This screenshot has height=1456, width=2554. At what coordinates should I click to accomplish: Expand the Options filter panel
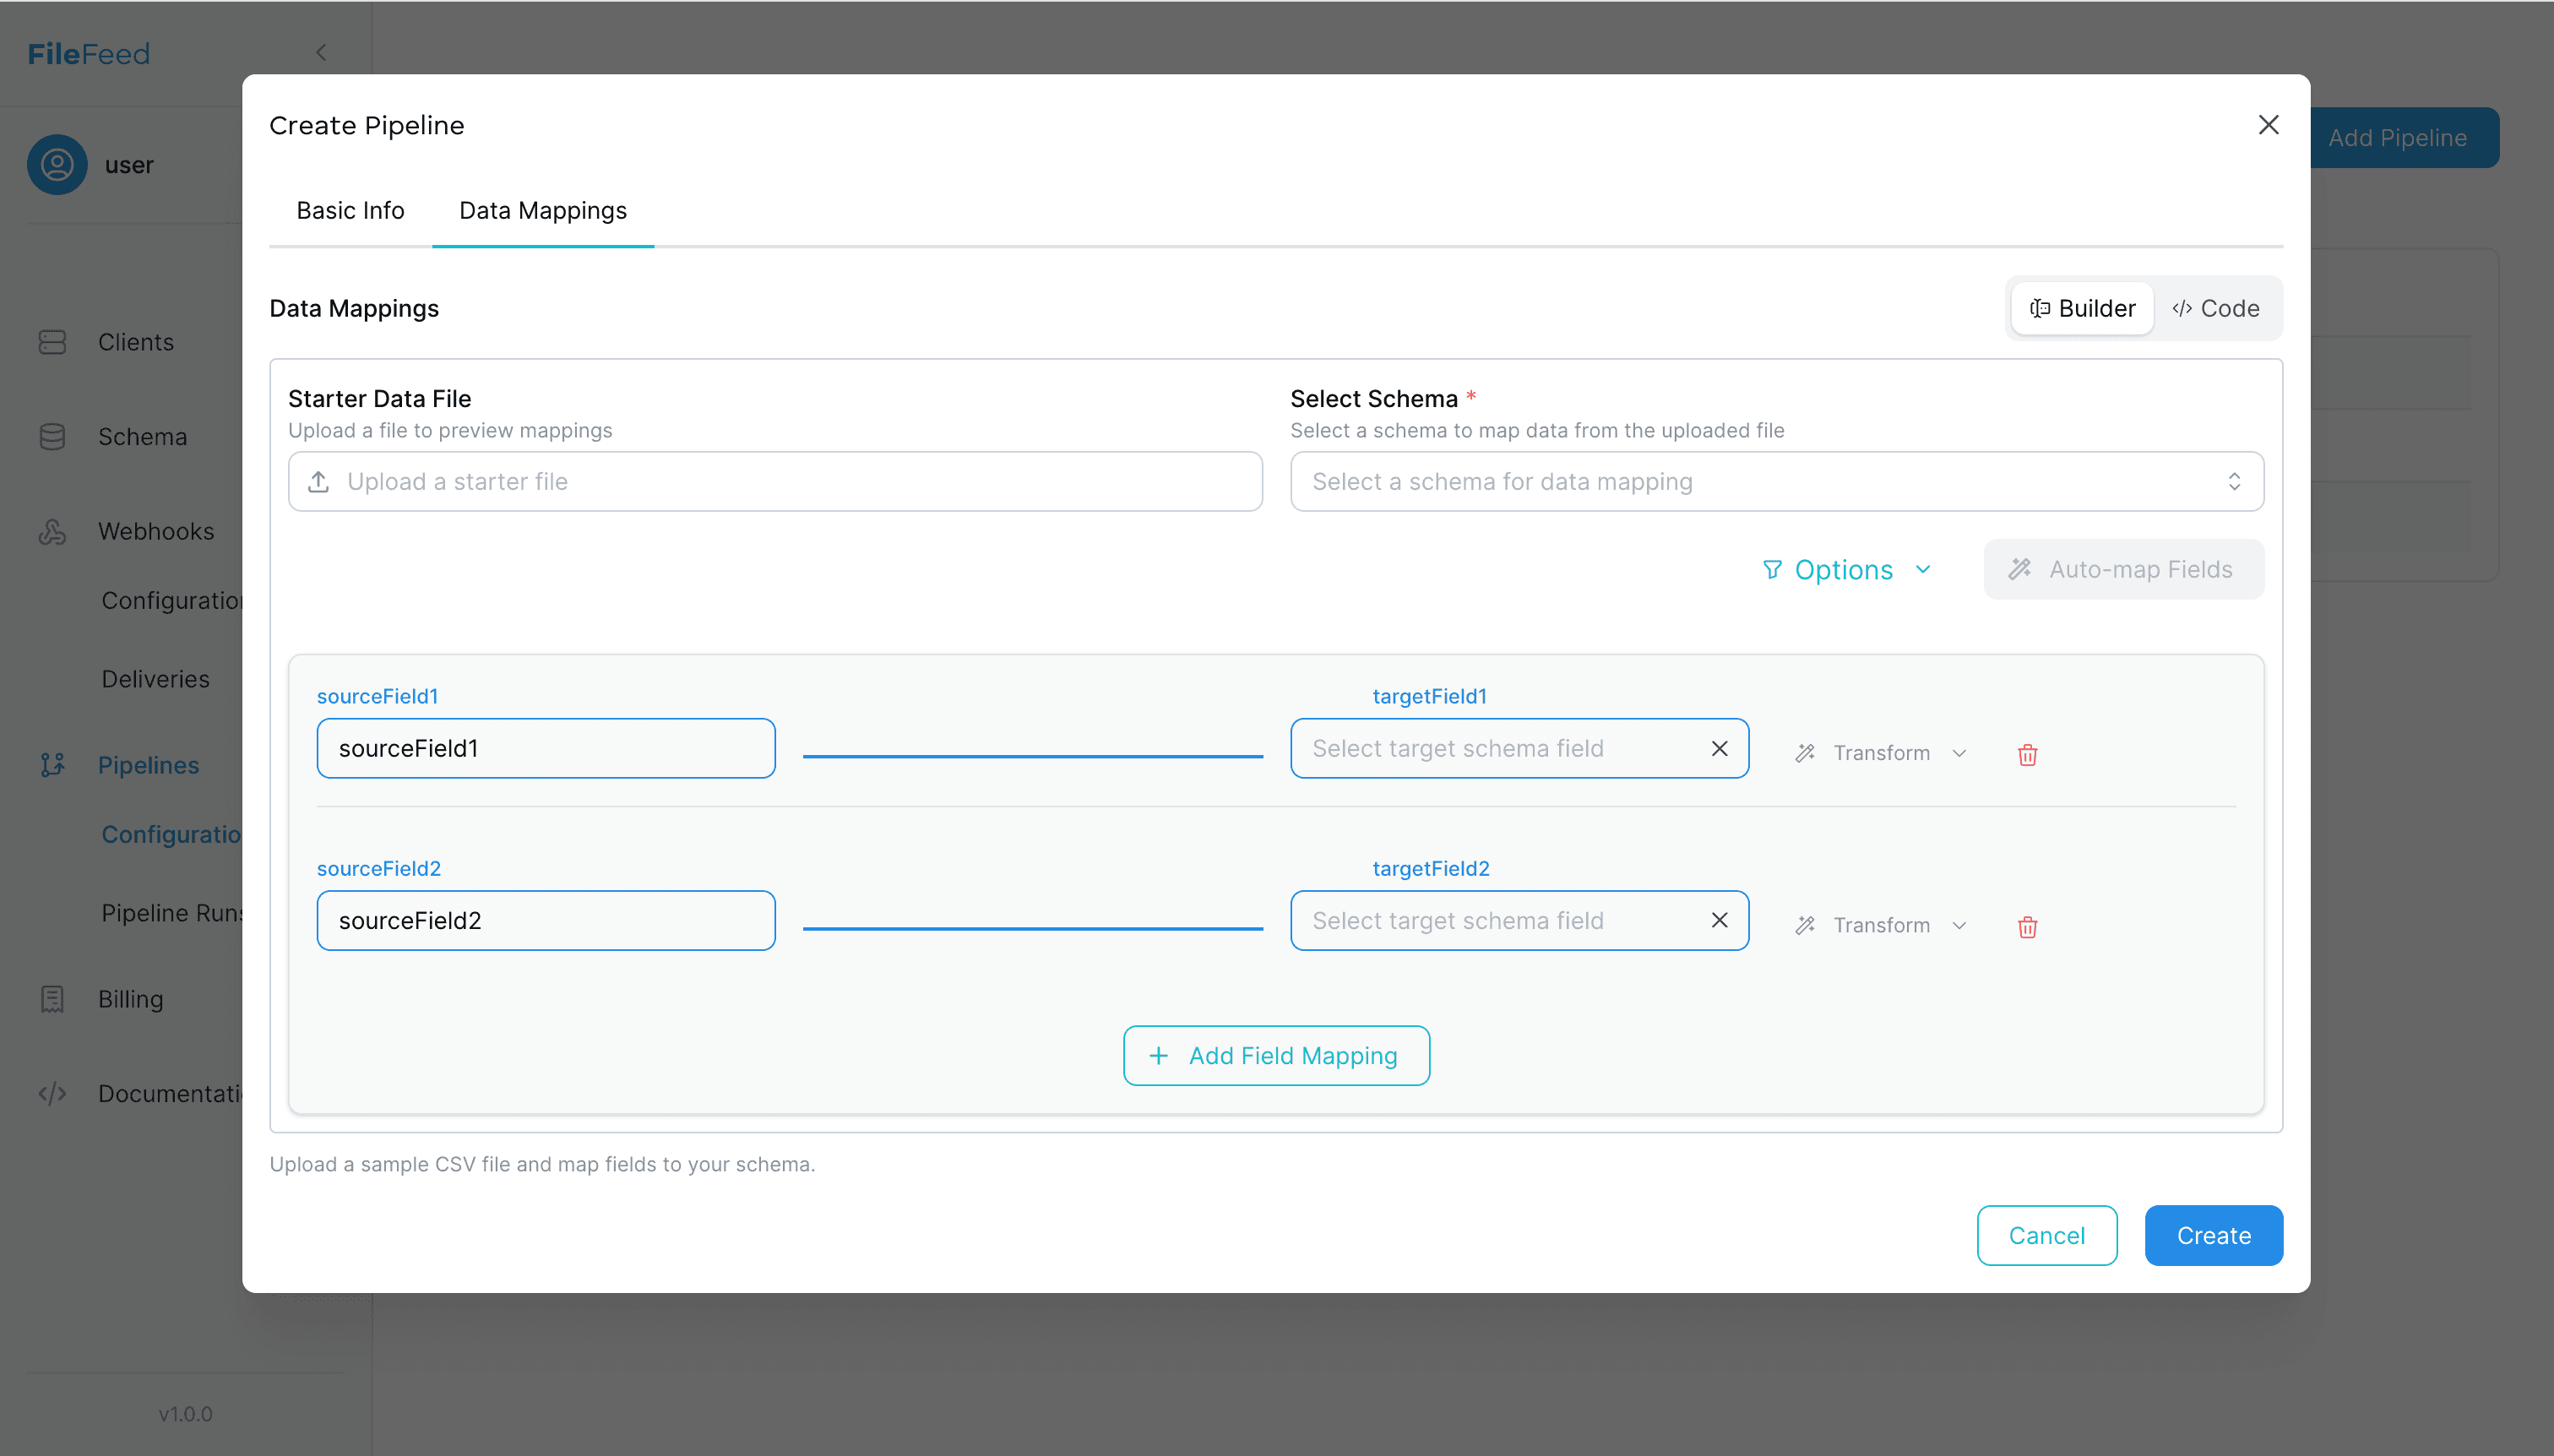1845,569
